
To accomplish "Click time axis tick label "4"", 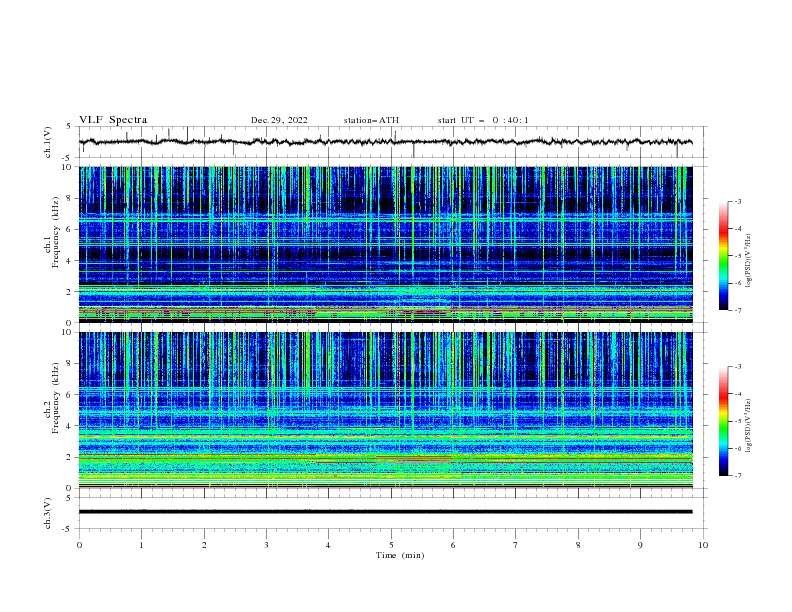I will 328,545.
